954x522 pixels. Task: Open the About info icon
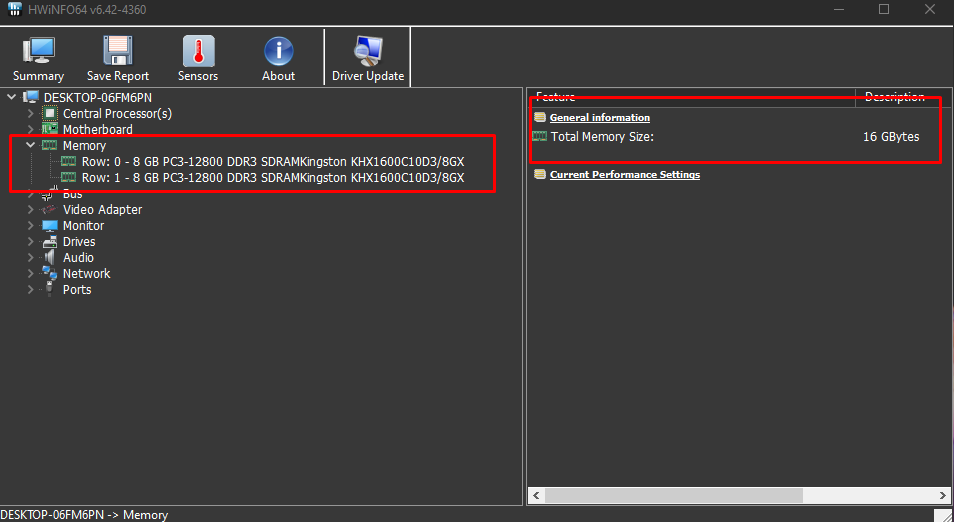(x=279, y=51)
